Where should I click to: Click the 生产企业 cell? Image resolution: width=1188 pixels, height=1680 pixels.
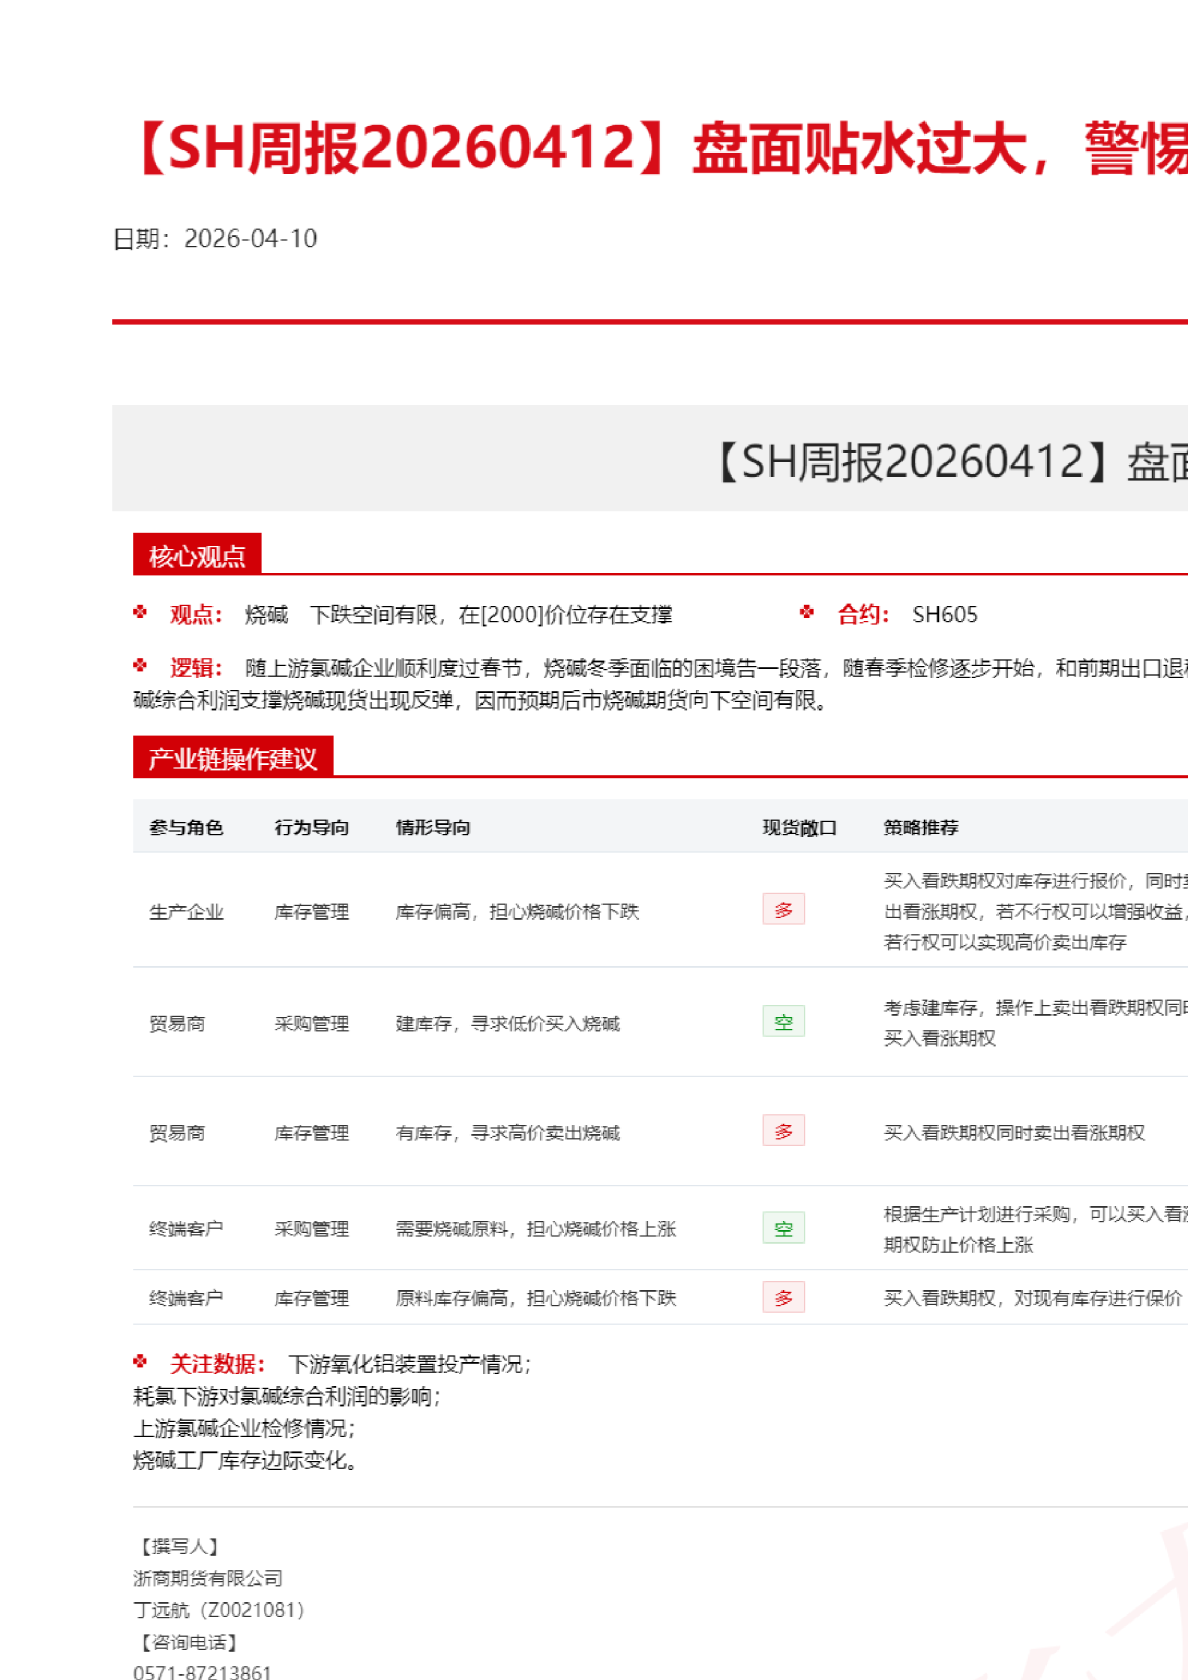pos(186,911)
